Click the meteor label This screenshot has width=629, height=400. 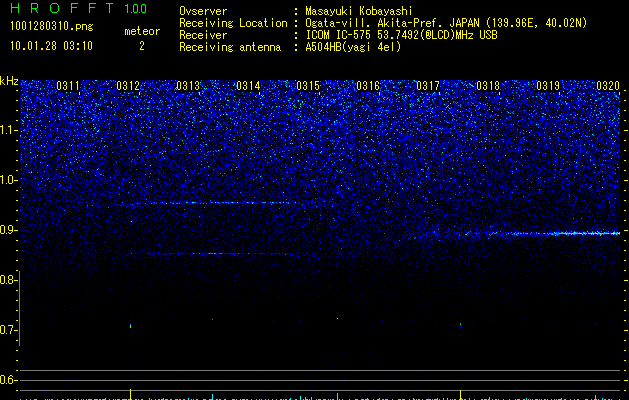coord(142,31)
